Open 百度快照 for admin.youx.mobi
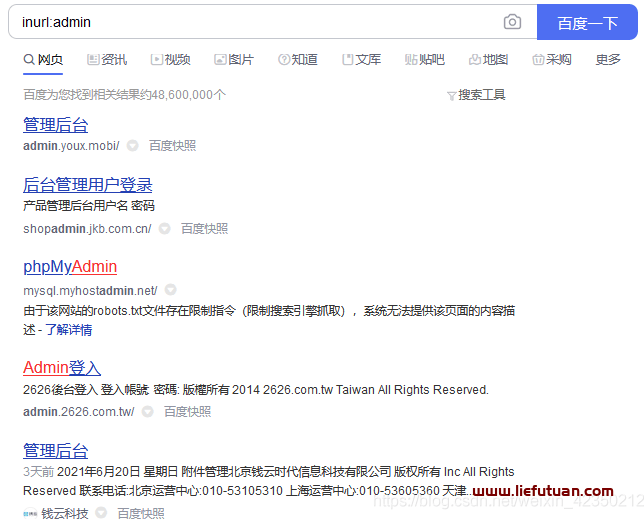The image size is (644, 526). (172, 146)
